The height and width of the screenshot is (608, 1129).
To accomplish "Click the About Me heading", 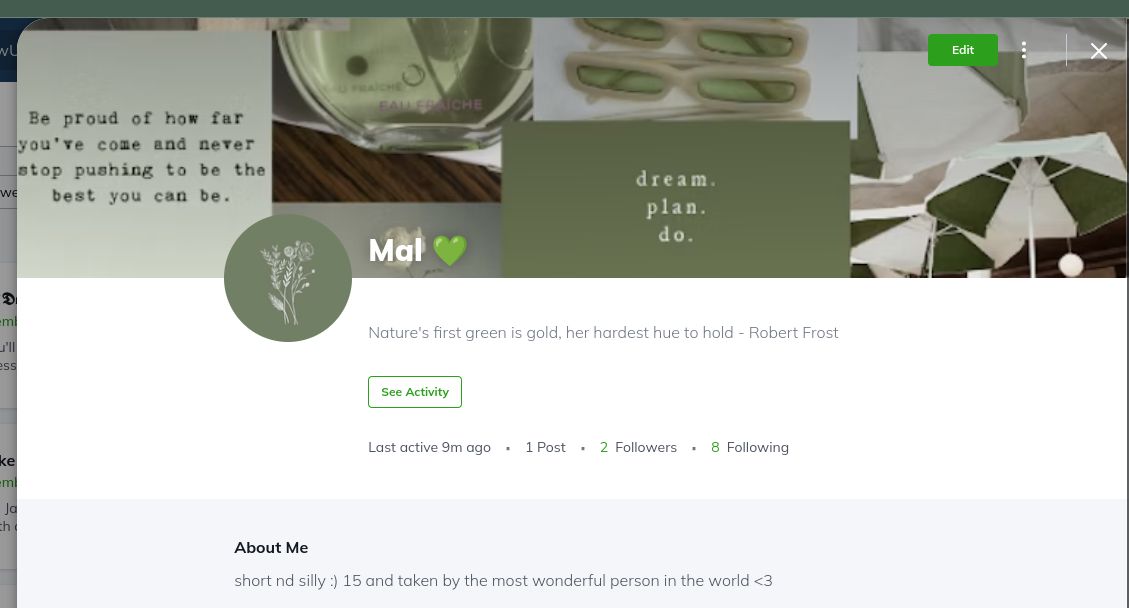I will click(x=271, y=547).
